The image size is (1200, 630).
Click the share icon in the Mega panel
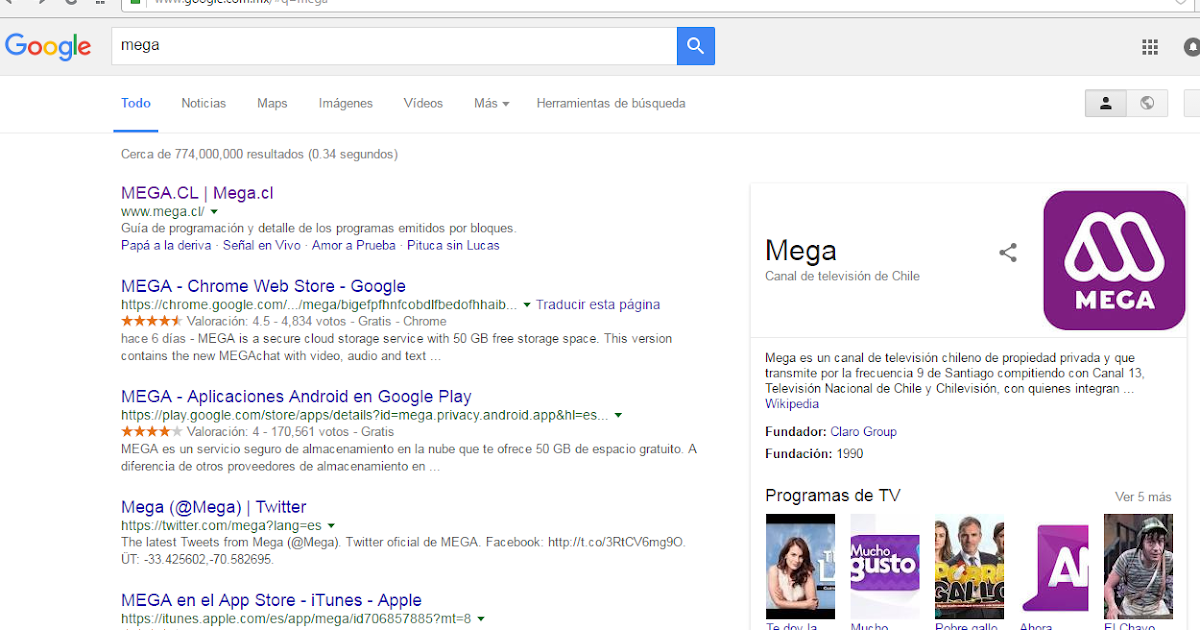1008,254
